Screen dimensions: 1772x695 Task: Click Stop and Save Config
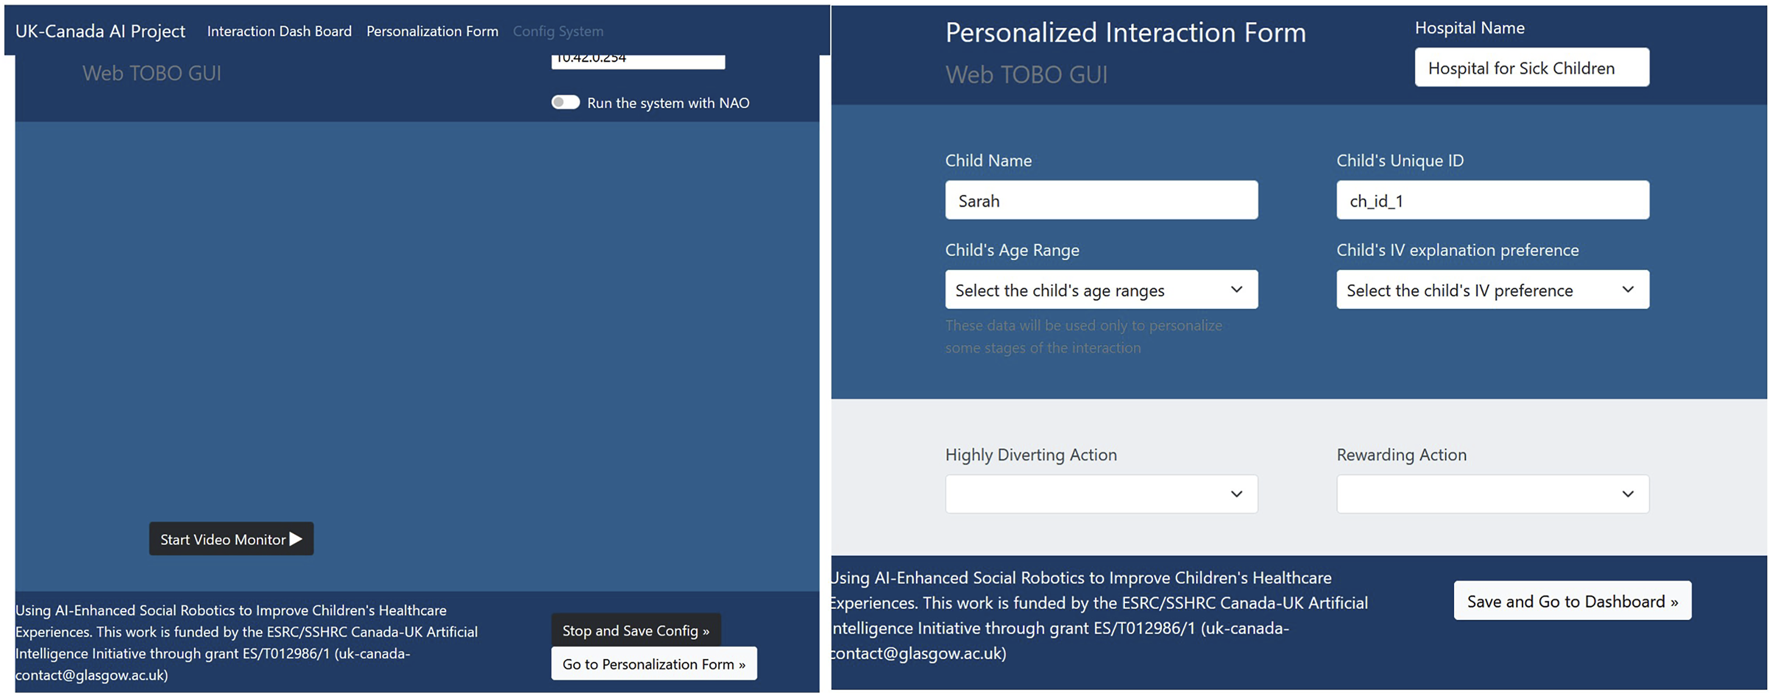coord(635,629)
